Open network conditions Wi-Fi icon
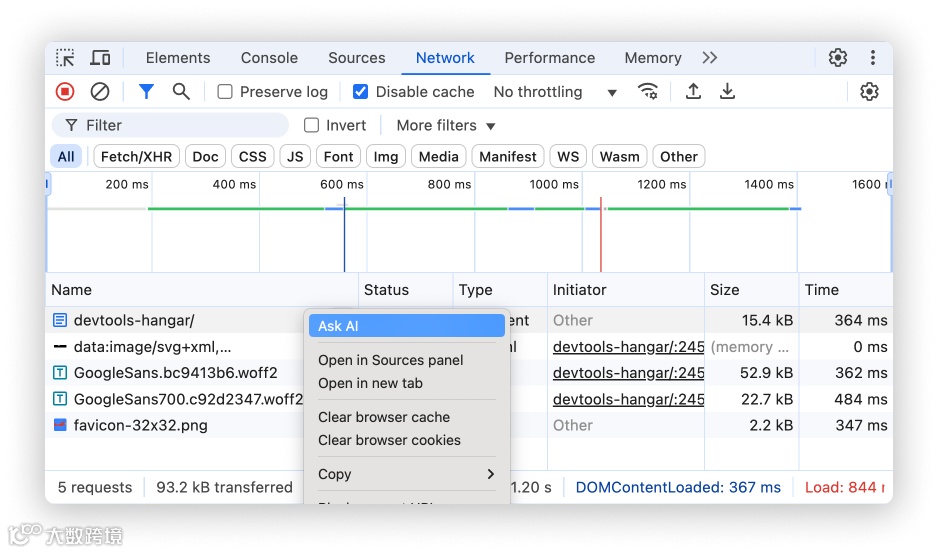 click(x=648, y=92)
